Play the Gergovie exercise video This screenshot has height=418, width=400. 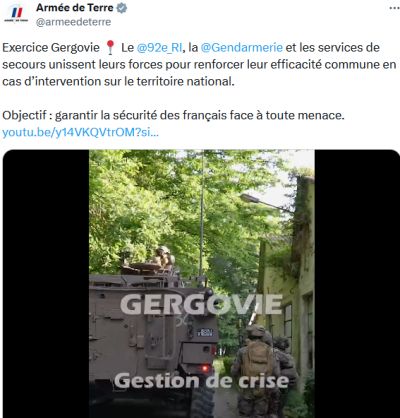pyautogui.click(x=201, y=284)
